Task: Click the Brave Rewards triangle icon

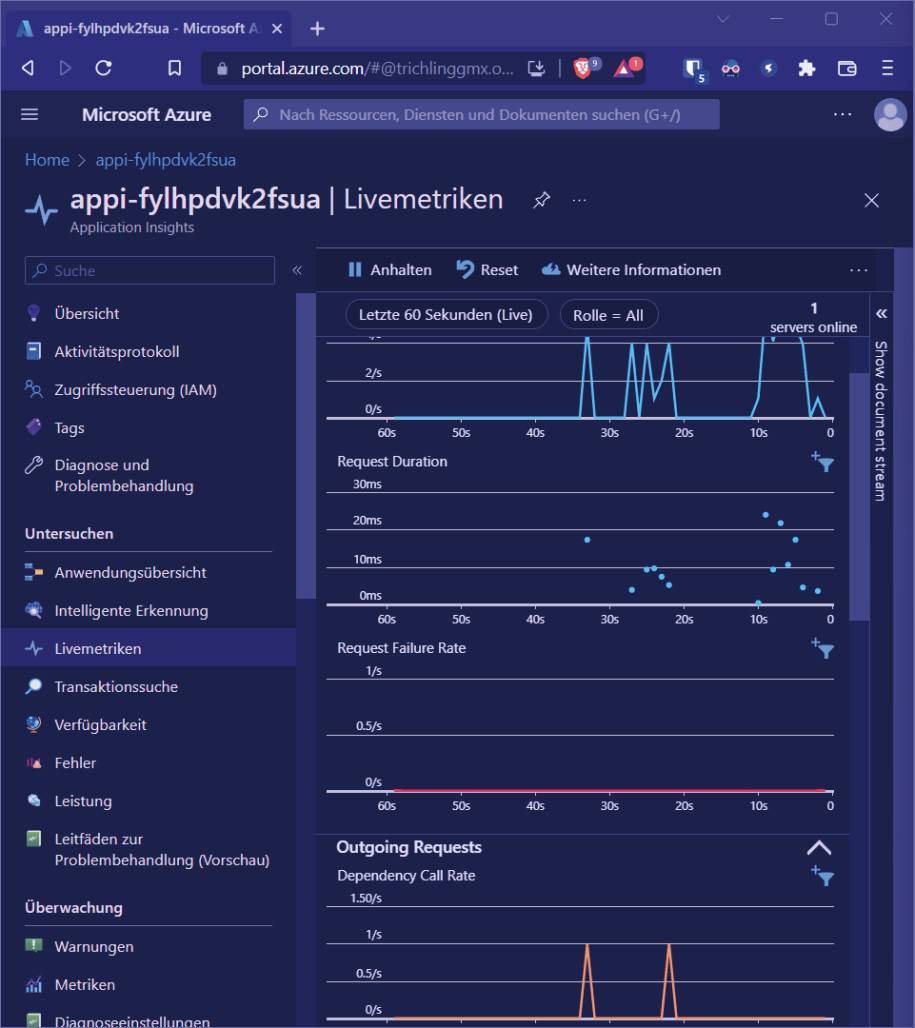Action: coord(623,68)
